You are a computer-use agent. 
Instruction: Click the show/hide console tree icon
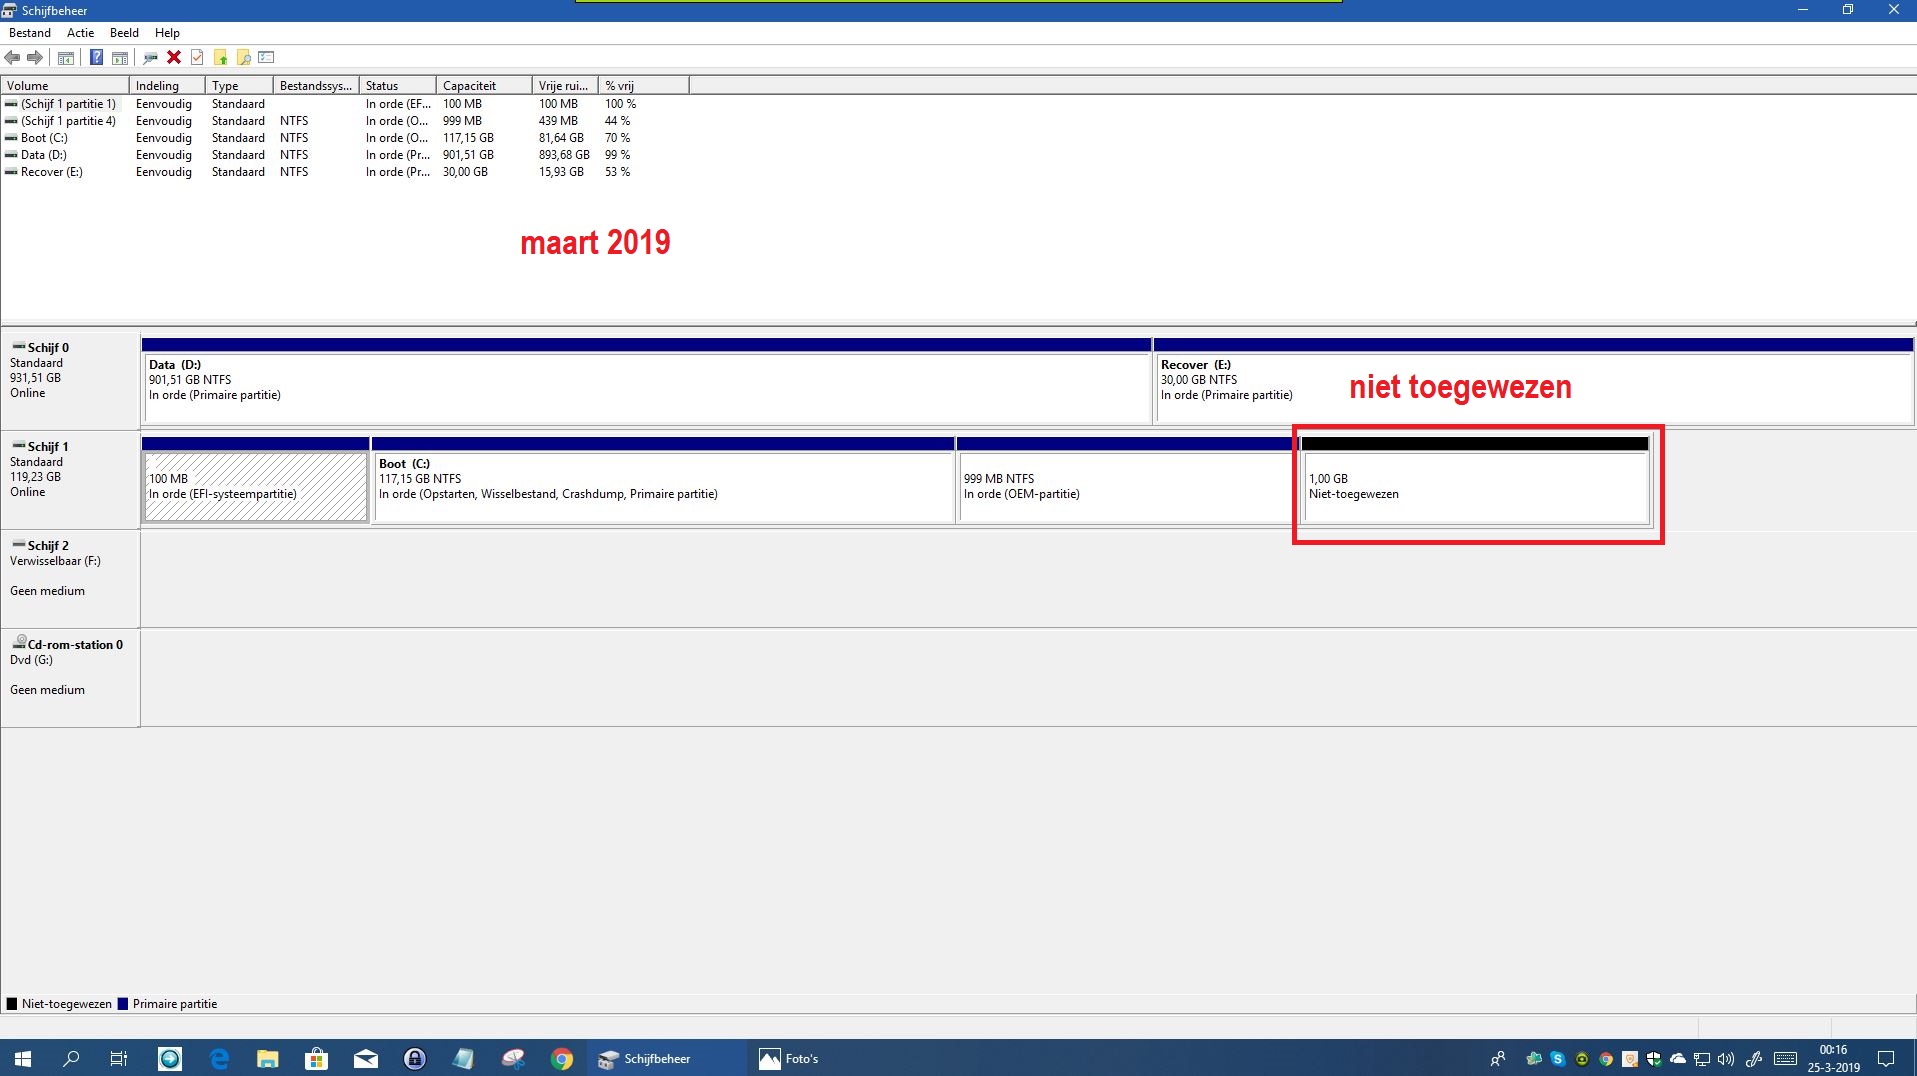(66, 58)
